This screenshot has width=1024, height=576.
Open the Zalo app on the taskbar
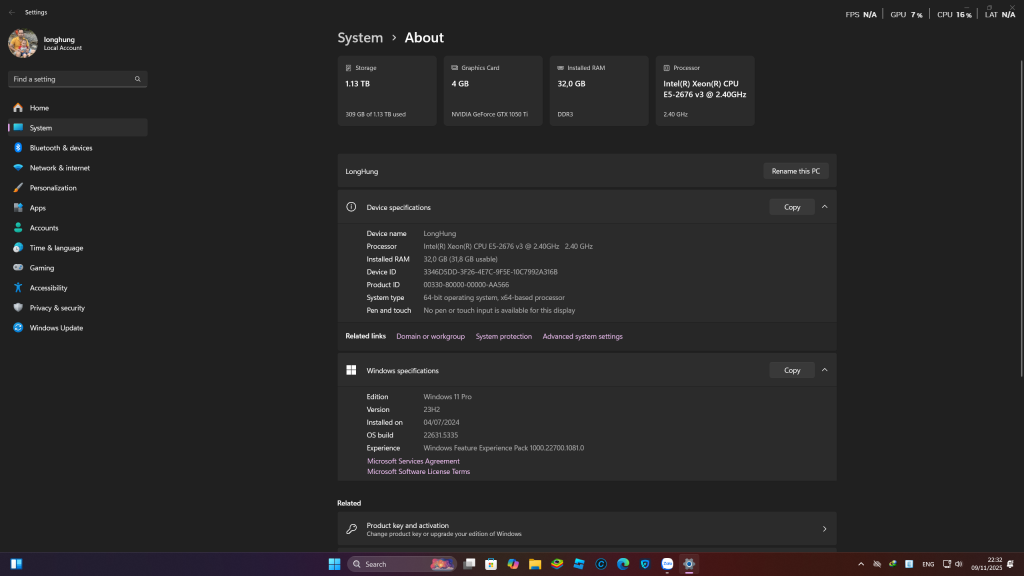click(x=667, y=564)
